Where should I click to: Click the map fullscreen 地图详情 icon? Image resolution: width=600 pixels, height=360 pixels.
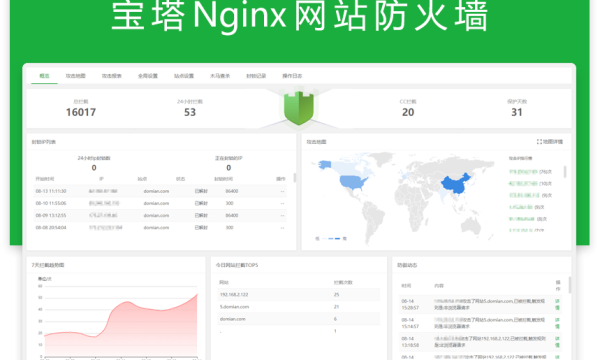[x=539, y=142]
